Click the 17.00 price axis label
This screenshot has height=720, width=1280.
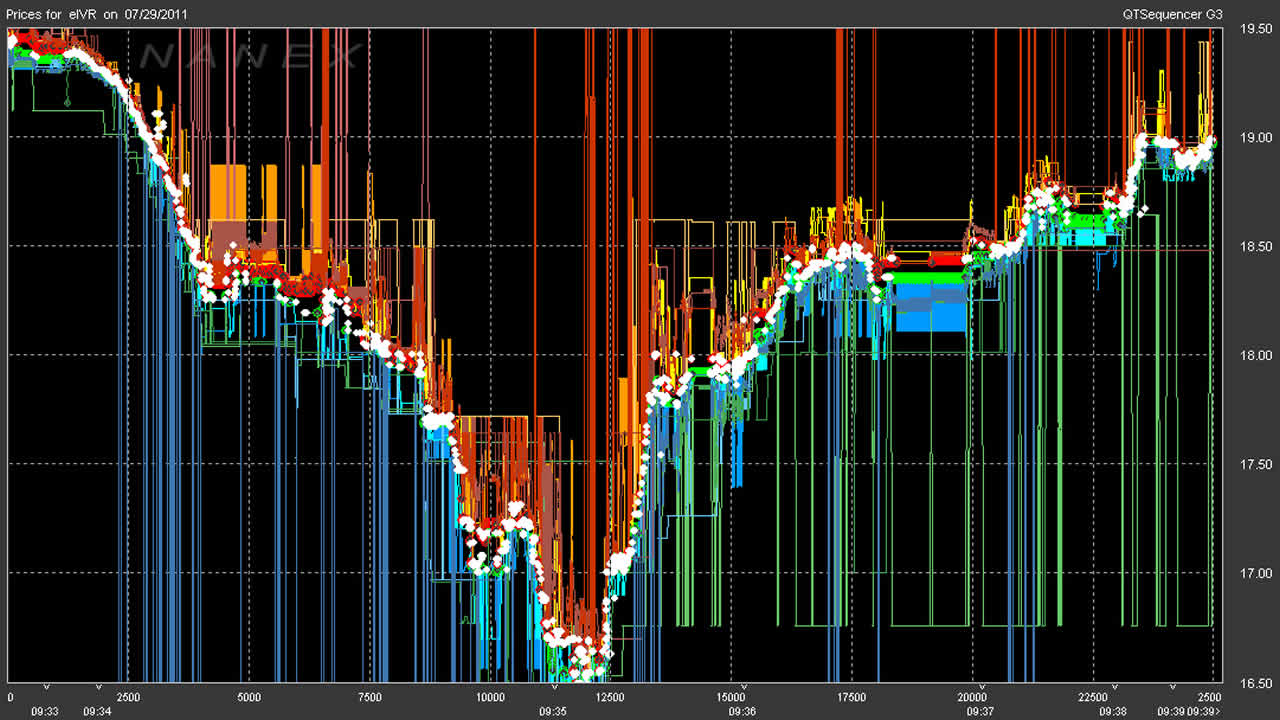tap(1255, 573)
